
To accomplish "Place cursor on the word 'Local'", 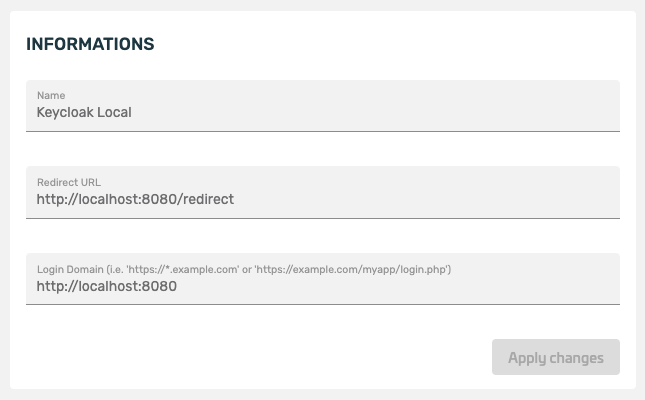I will pyautogui.click(x=115, y=112).
